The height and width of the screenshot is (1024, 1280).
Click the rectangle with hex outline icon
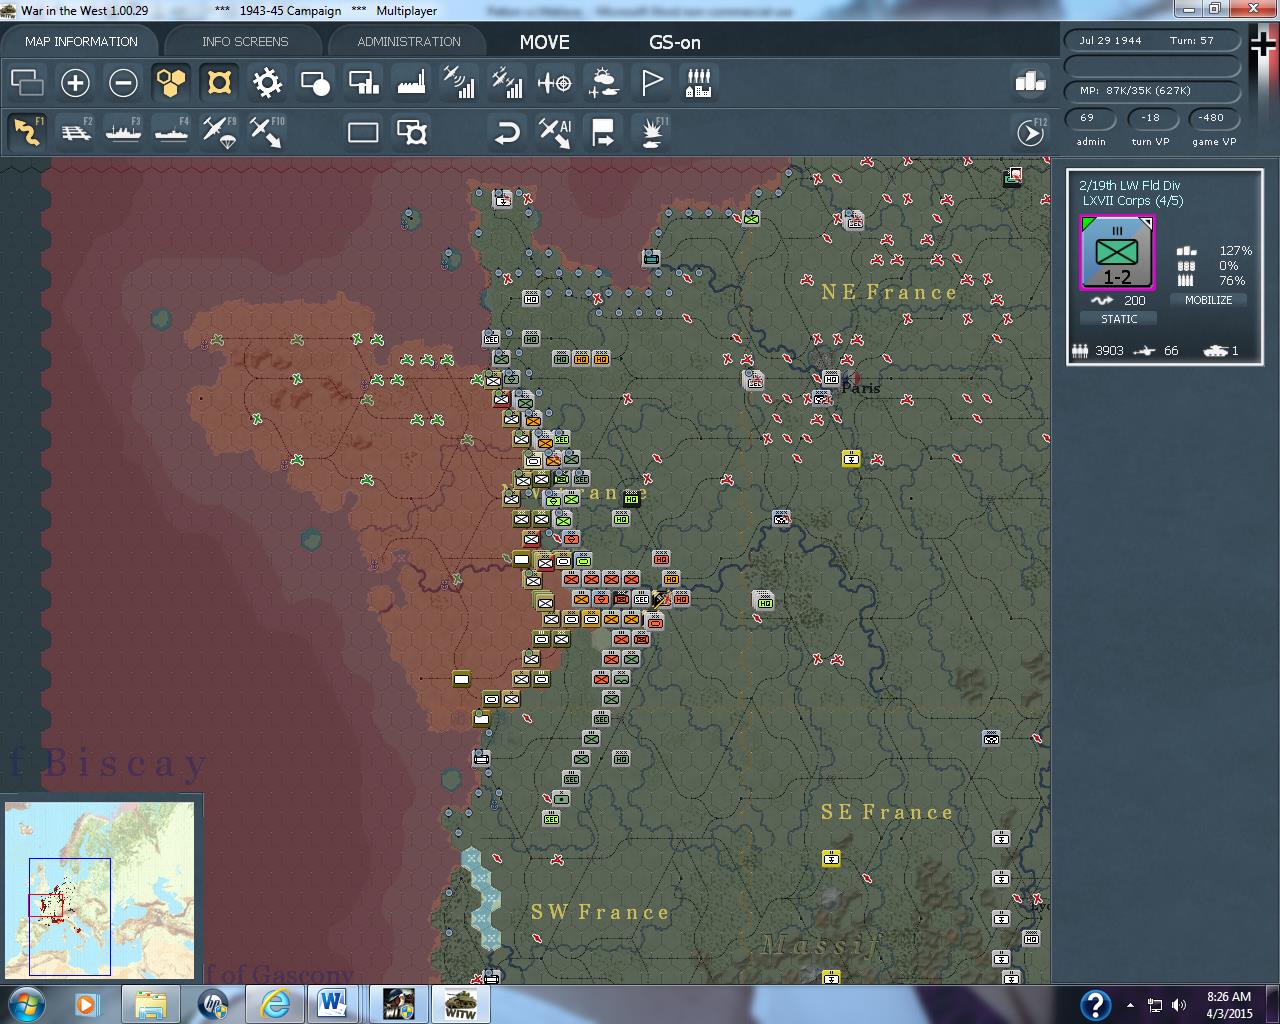tap(411, 132)
